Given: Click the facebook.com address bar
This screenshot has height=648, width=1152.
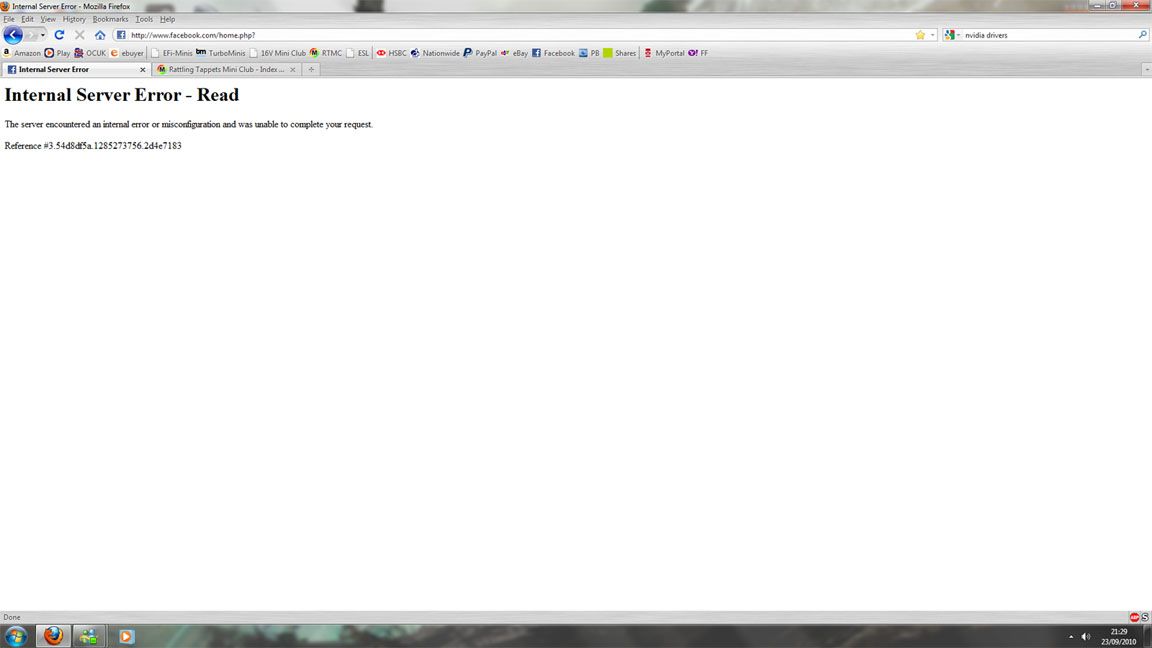Looking at the screenshot, I should (x=500, y=35).
